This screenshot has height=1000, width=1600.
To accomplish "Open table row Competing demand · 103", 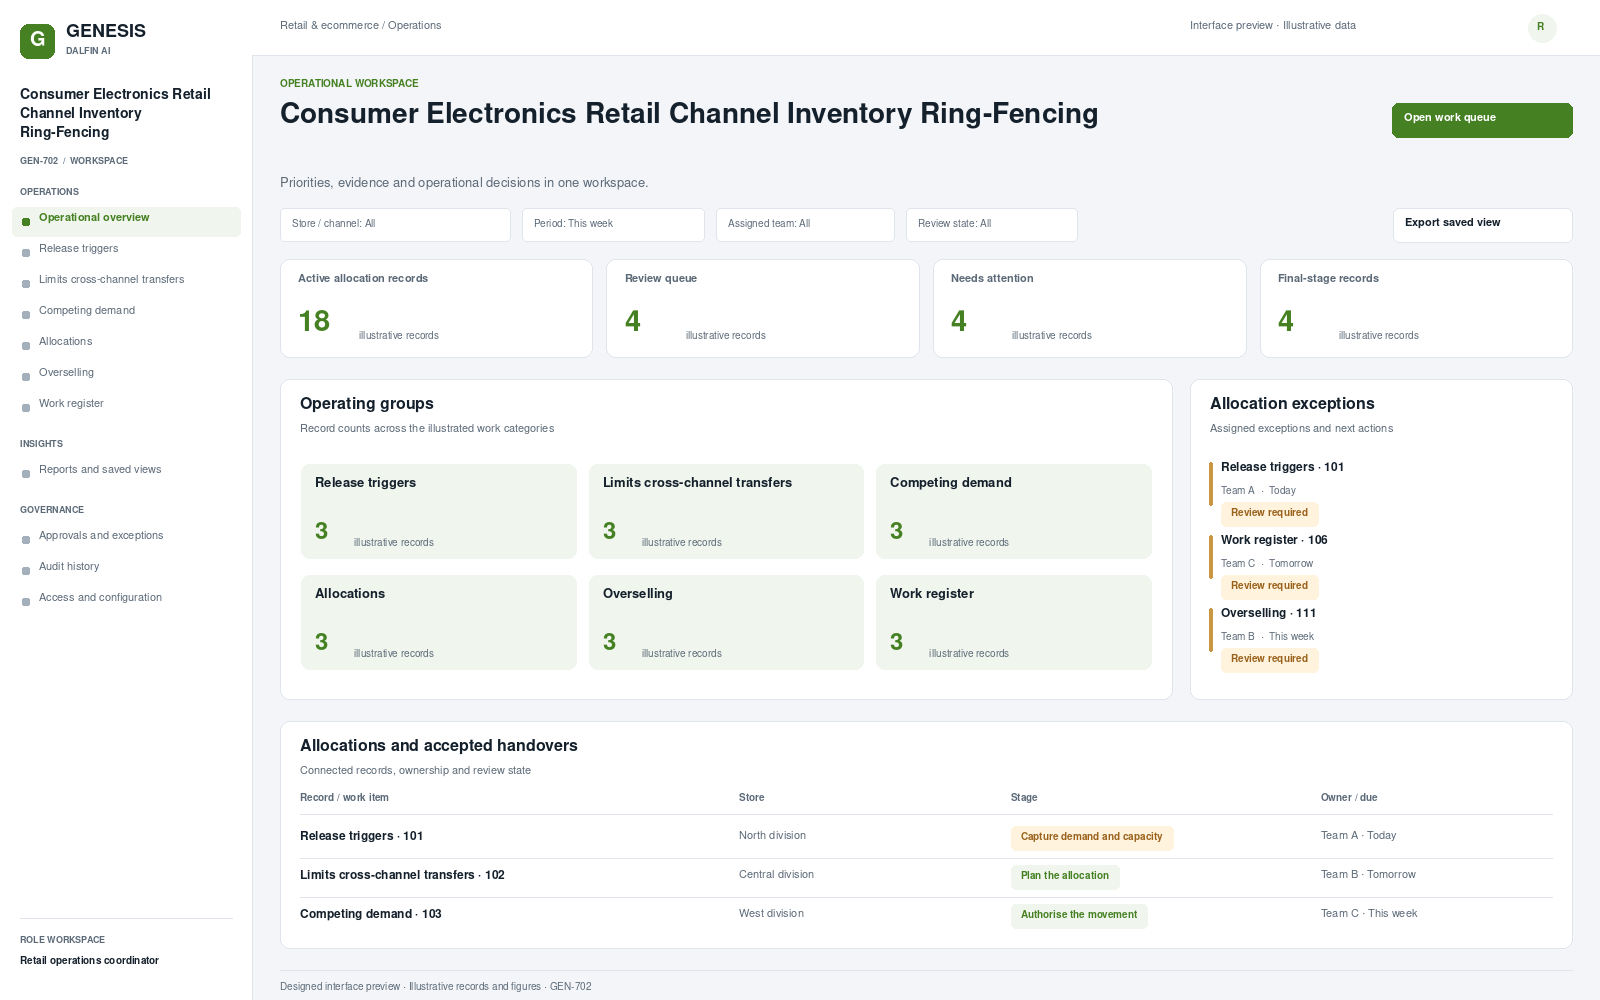I will click(926, 915).
